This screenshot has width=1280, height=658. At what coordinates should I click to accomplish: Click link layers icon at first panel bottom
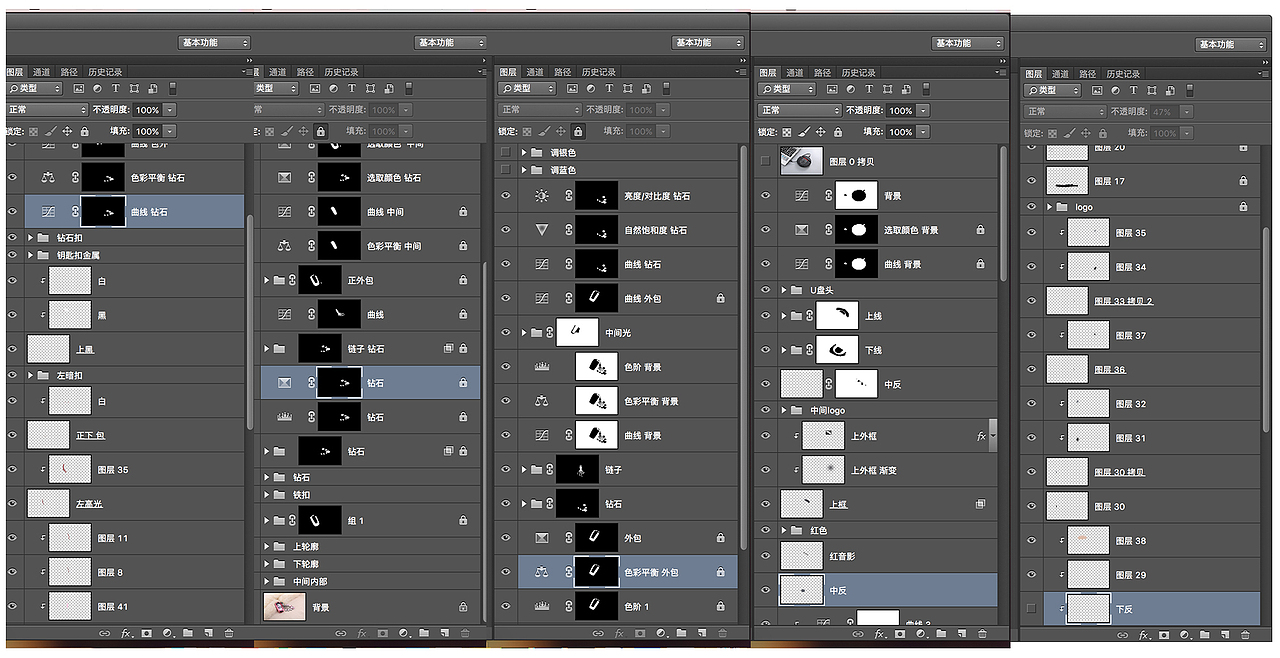coord(106,633)
